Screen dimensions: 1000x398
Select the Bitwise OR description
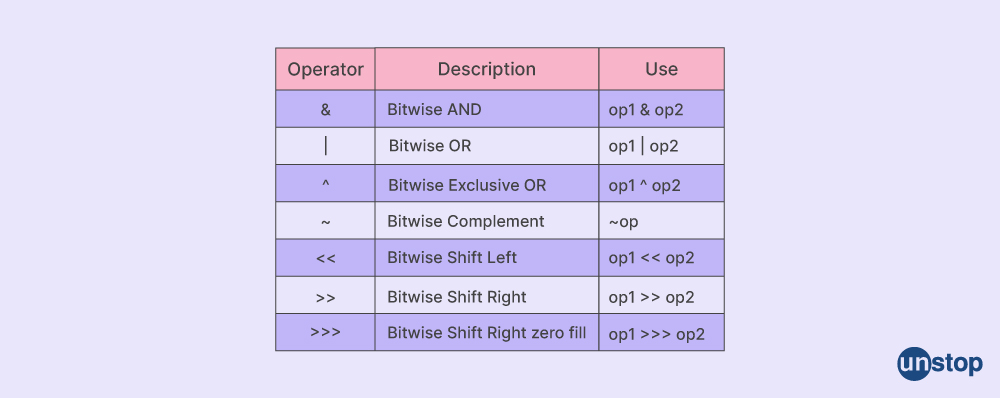tap(430, 146)
